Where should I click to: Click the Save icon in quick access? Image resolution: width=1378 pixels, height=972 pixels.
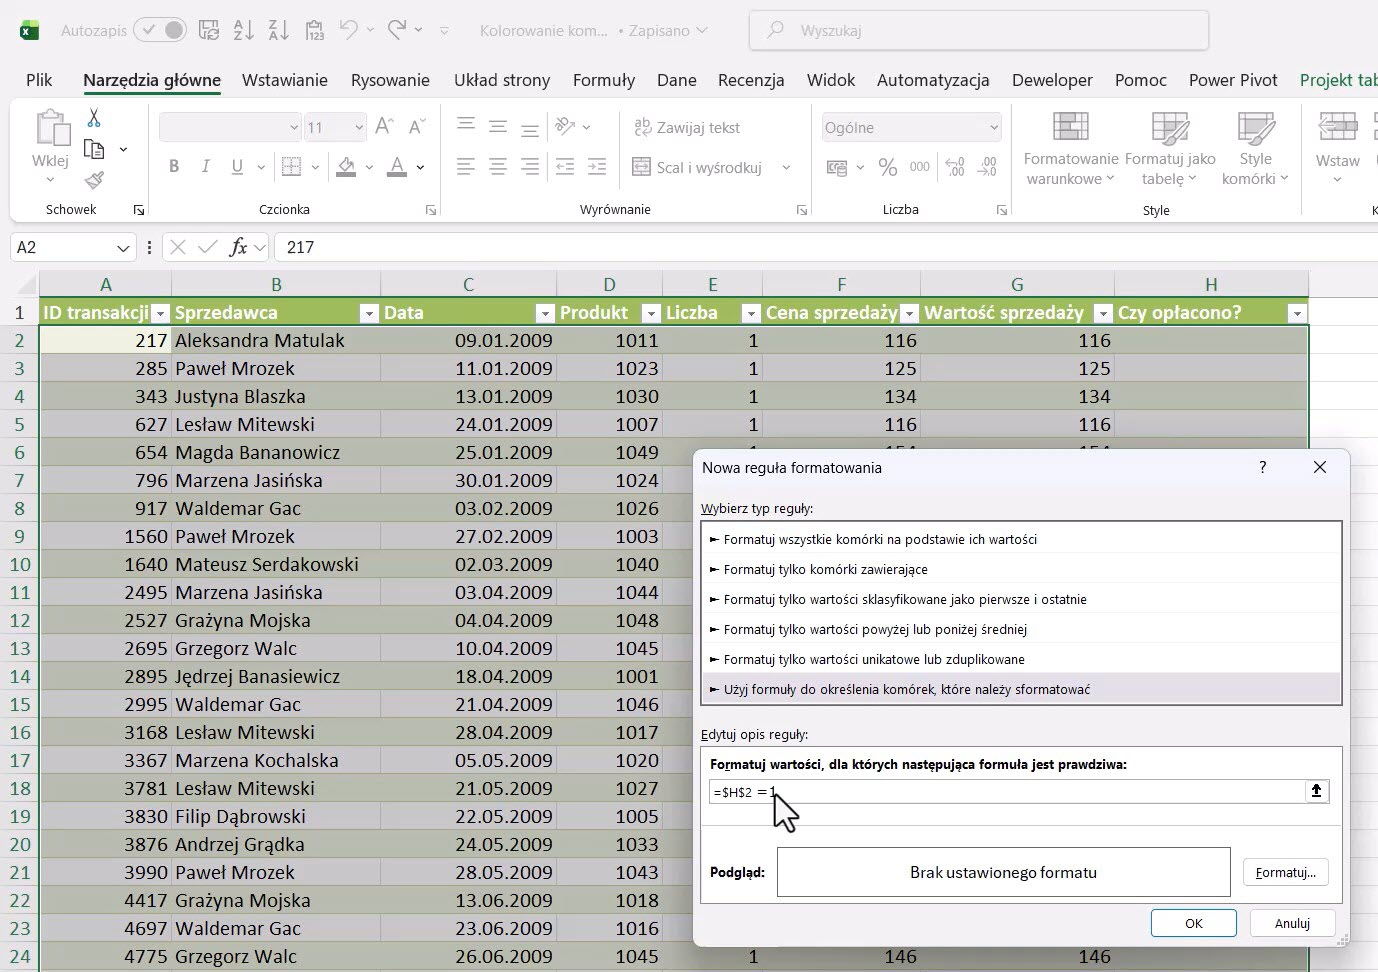point(208,30)
